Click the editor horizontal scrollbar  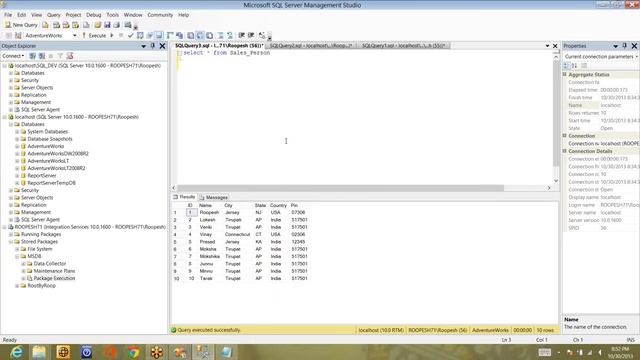340,188
